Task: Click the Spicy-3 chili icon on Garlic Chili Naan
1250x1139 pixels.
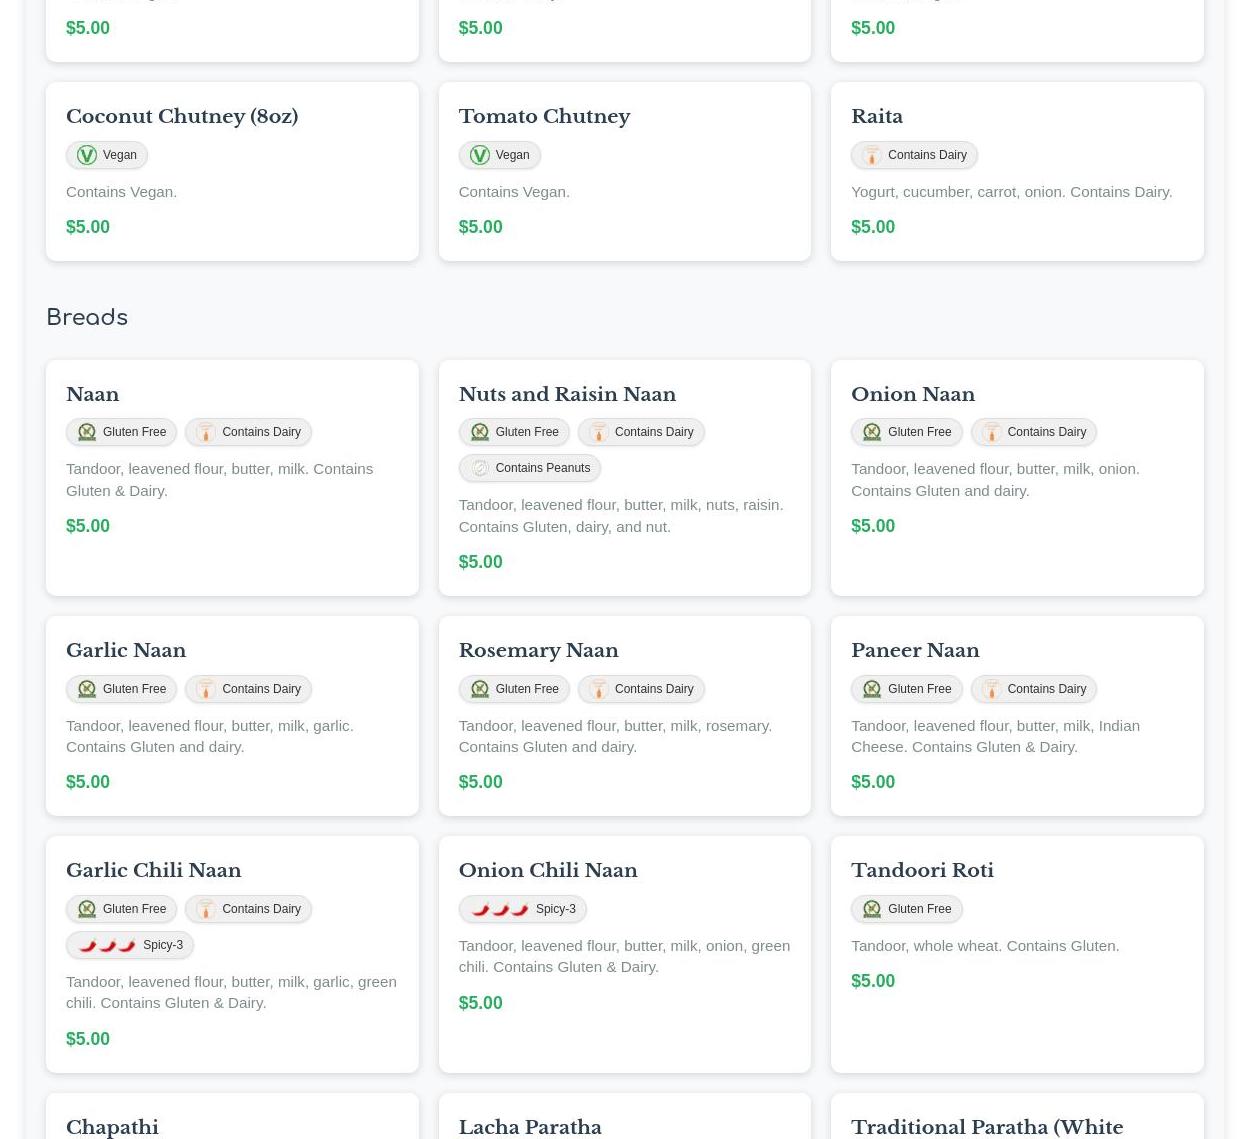Action: pyautogui.click(x=107, y=945)
